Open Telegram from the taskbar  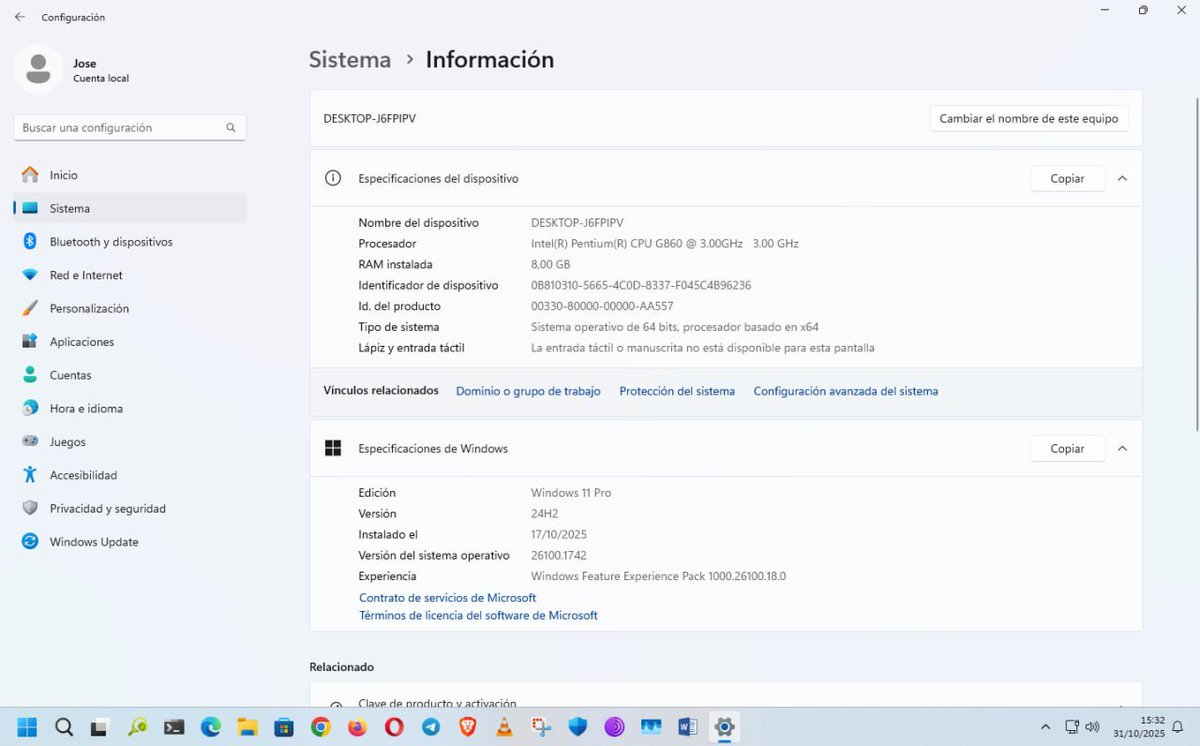tap(430, 727)
